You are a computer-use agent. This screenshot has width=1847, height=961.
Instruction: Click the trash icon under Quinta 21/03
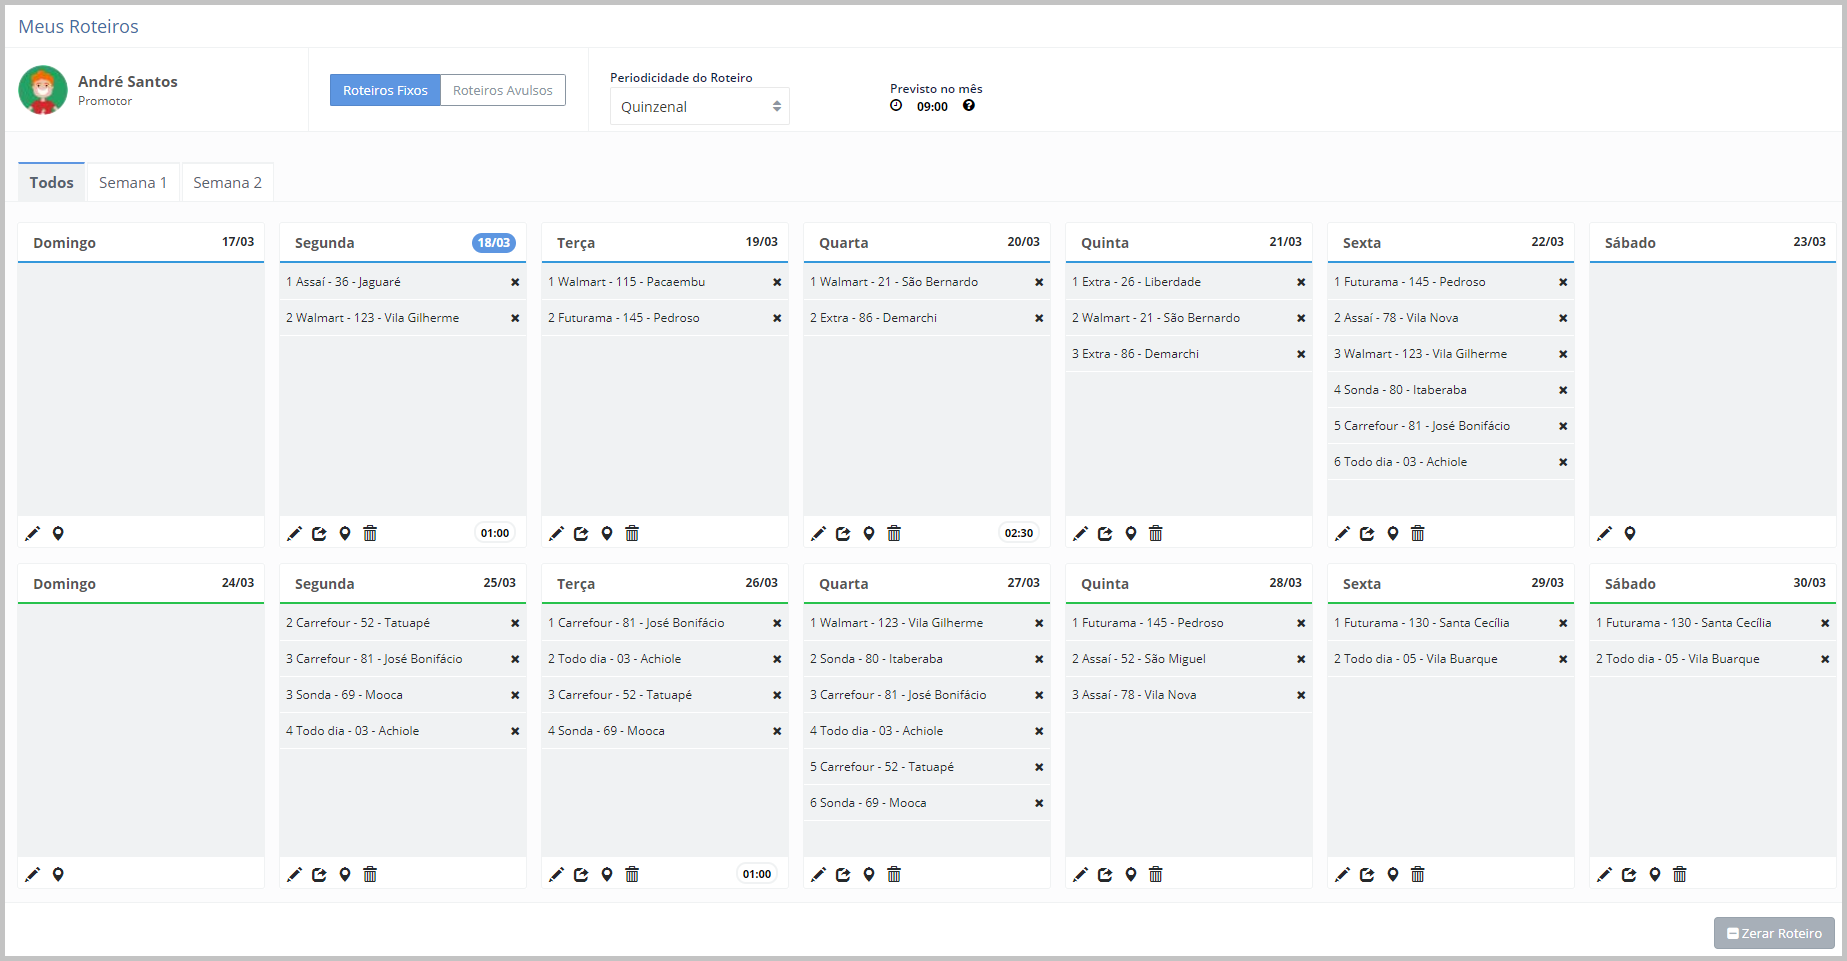pos(1156,534)
